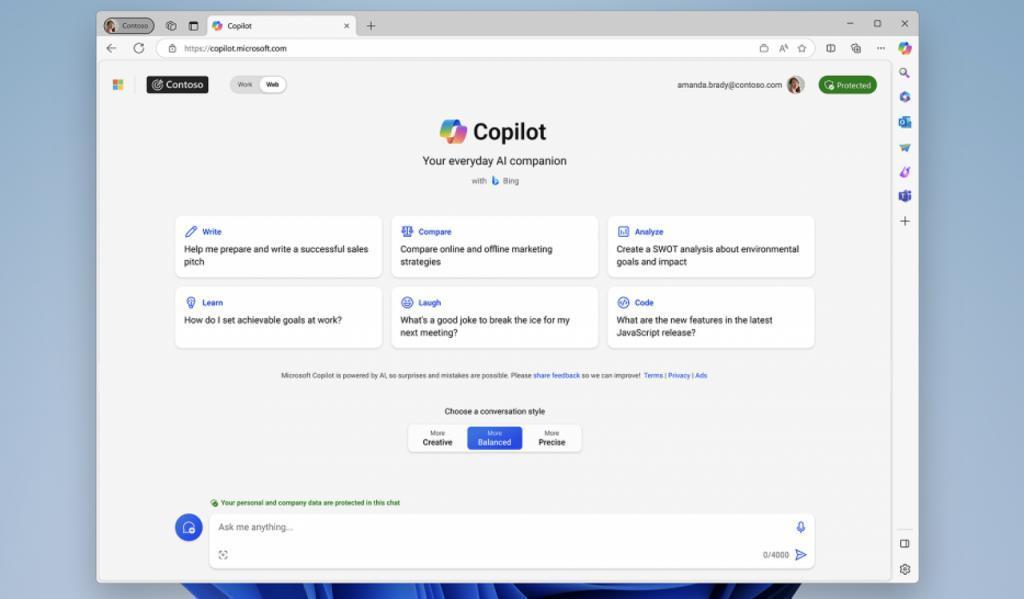Click the 0/4000 character counter

pyautogui.click(x=776, y=555)
